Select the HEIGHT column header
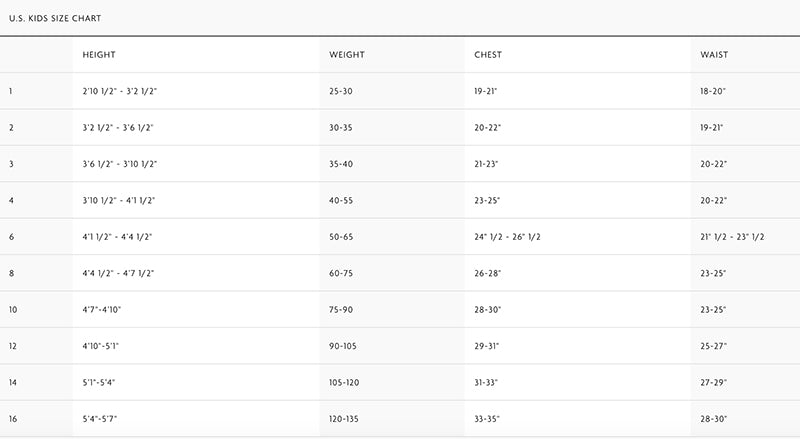The height and width of the screenshot is (439, 800). pyautogui.click(x=99, y=54)
